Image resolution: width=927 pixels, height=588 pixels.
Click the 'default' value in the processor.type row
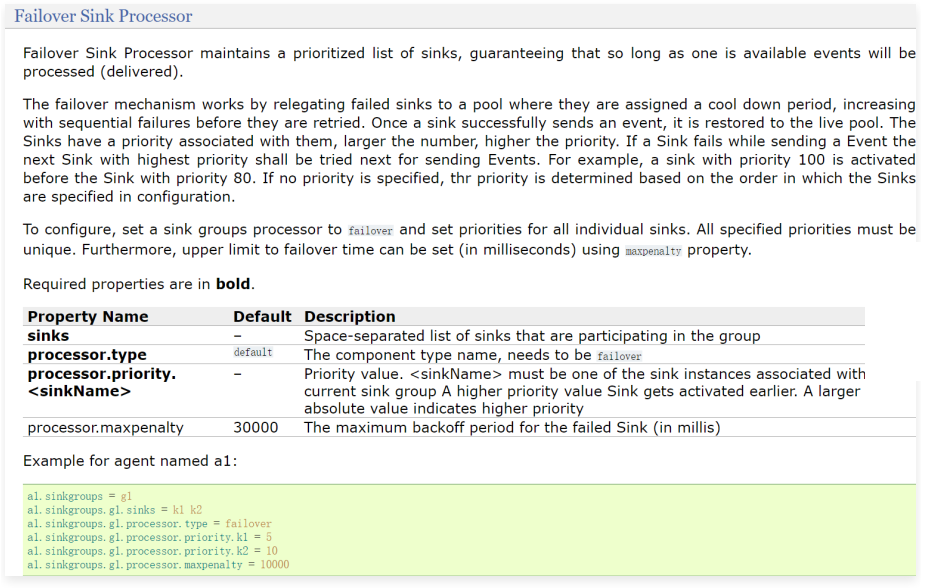point(253,353)
